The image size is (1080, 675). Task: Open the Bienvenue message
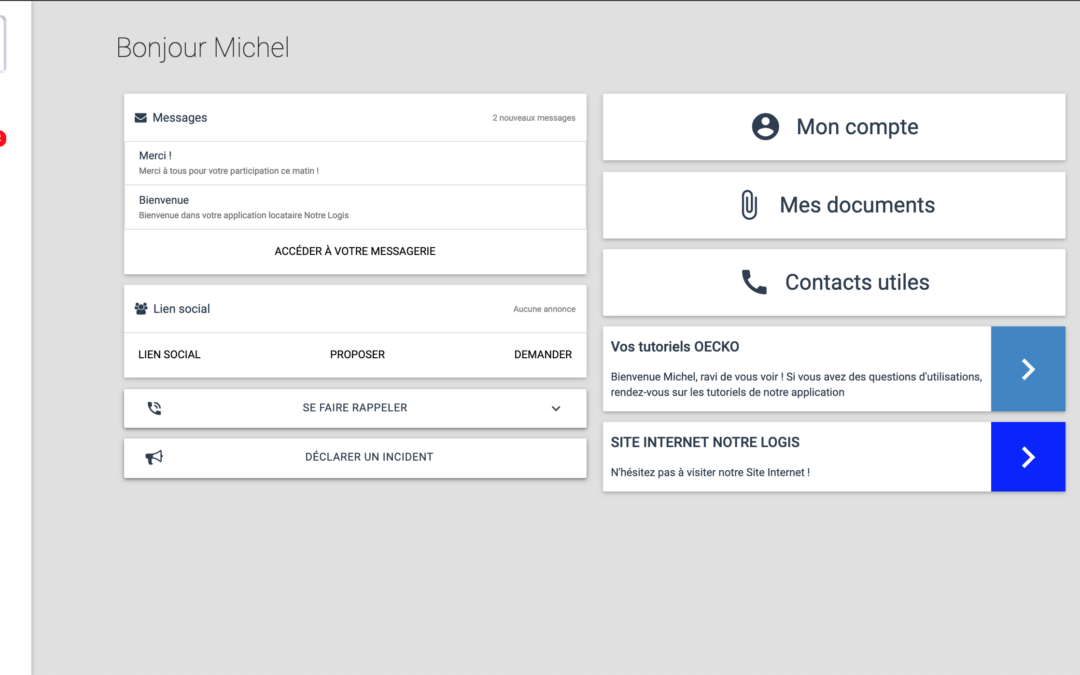[x=355, y=207]
